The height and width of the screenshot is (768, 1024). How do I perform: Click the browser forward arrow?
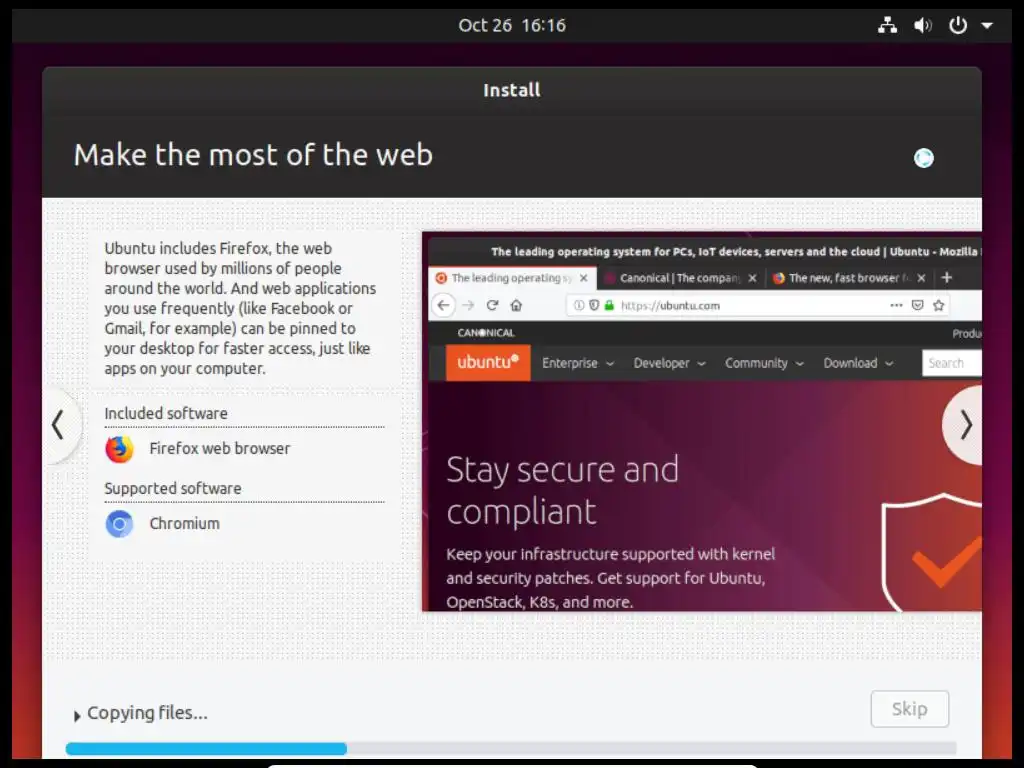tap(468, 305)
